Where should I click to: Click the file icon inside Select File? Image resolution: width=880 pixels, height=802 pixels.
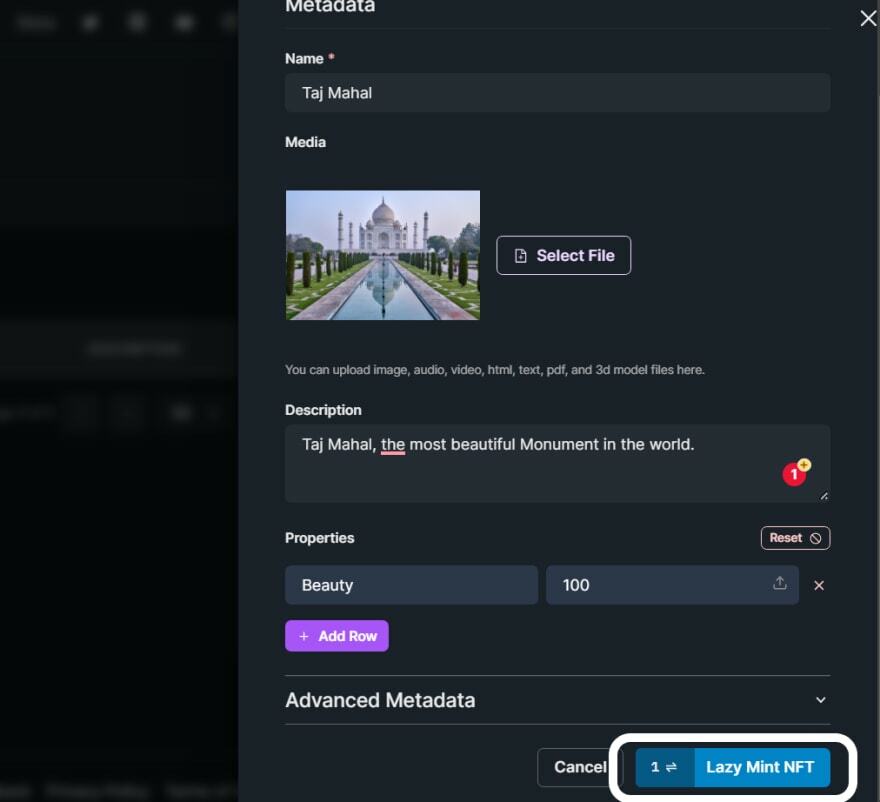click(520, 256)
